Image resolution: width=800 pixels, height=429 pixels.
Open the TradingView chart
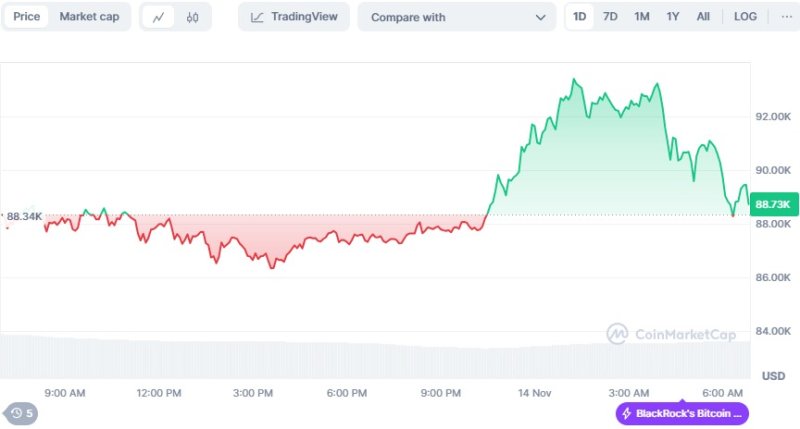(x=294, y=17)
